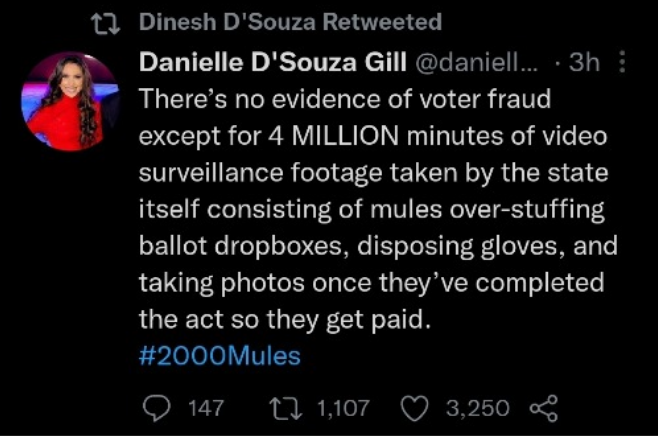Open Danielle D'Souza Gill's profile picture
The height and width of the screenshot is (436, 658).
point(70,101)
